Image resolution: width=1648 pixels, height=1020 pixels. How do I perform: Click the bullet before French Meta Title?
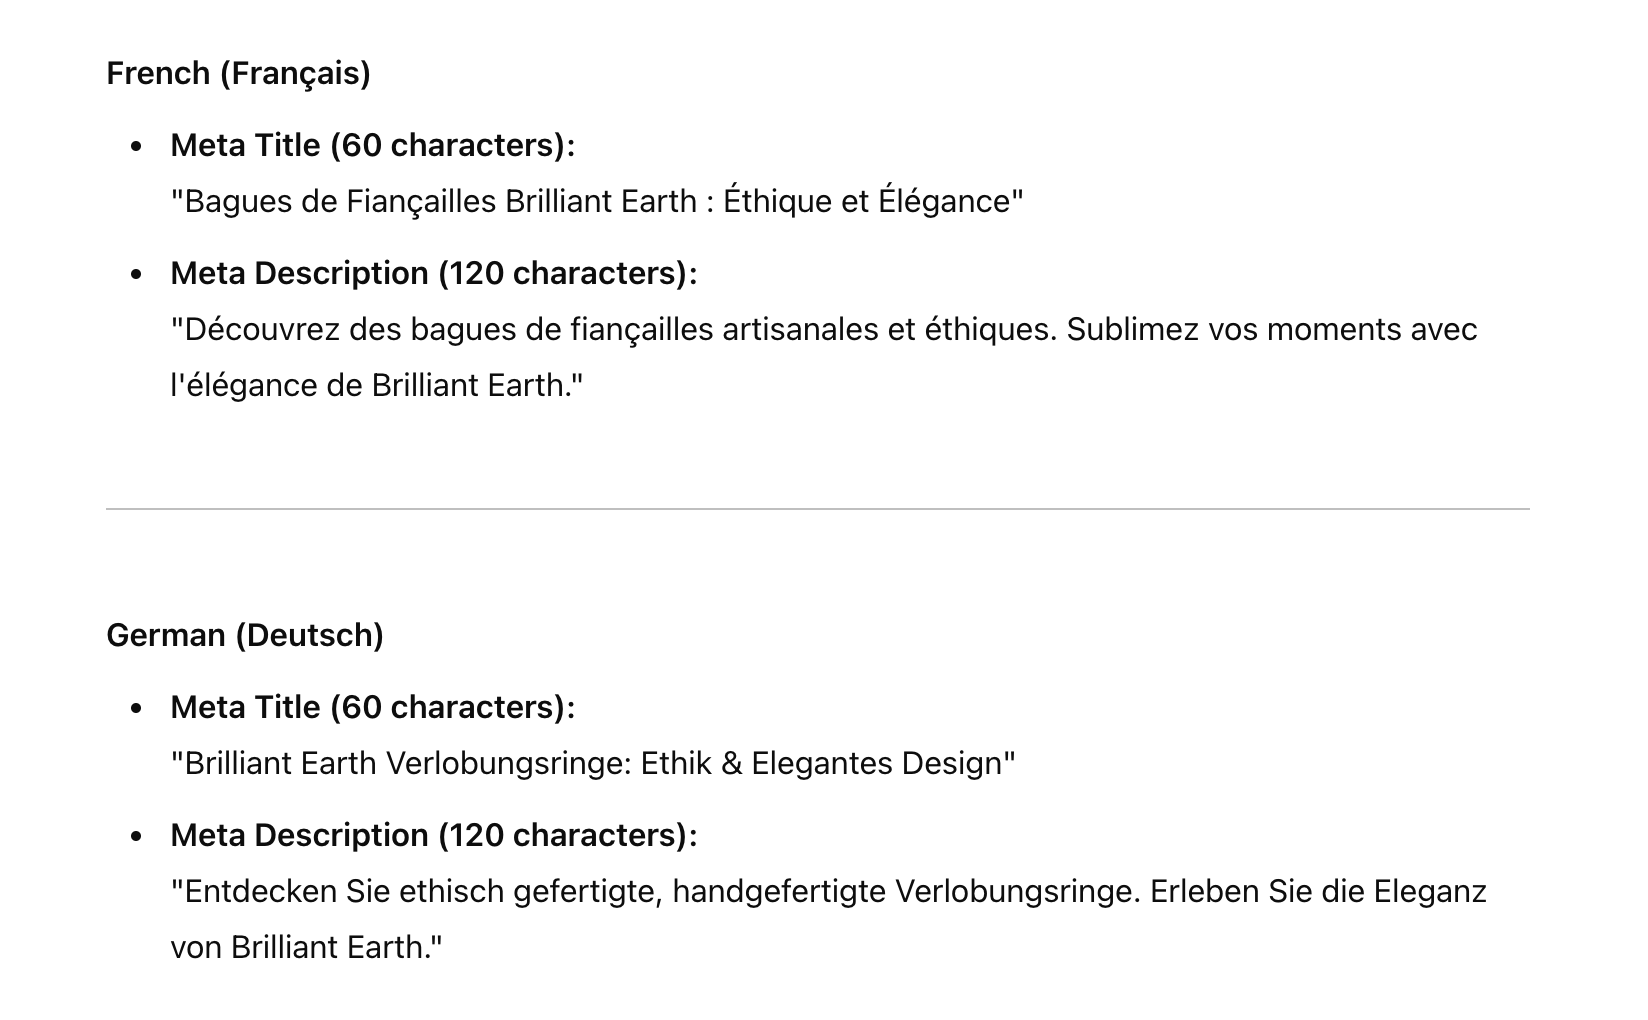[x=137, y=146]
